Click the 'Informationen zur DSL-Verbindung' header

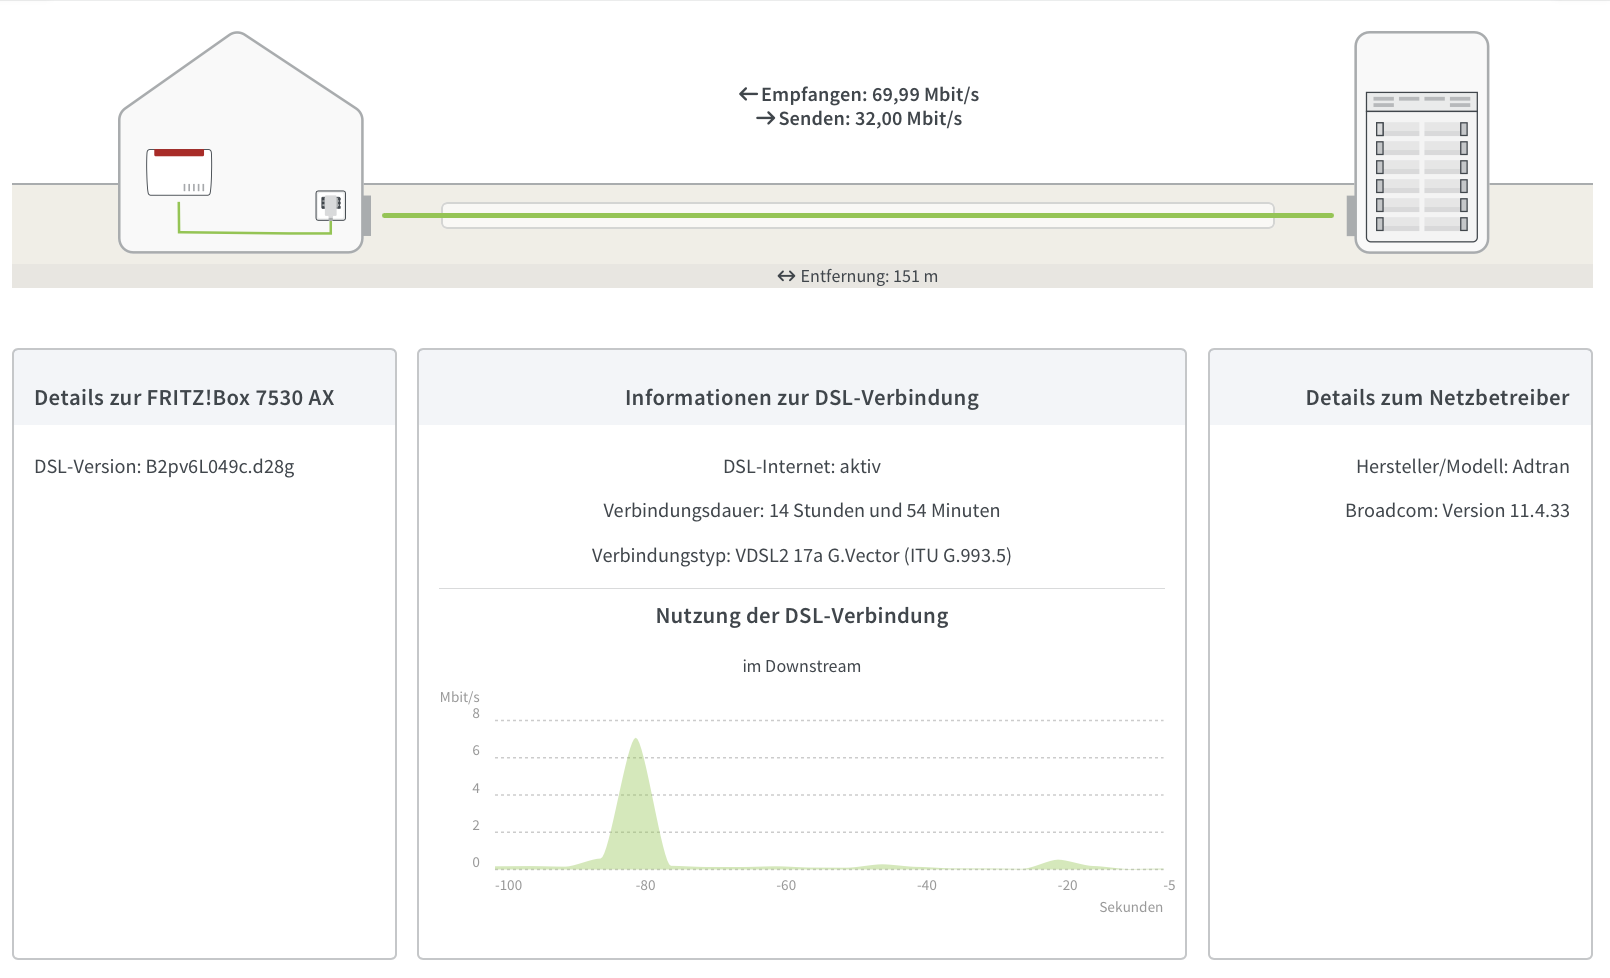[801, 398]
